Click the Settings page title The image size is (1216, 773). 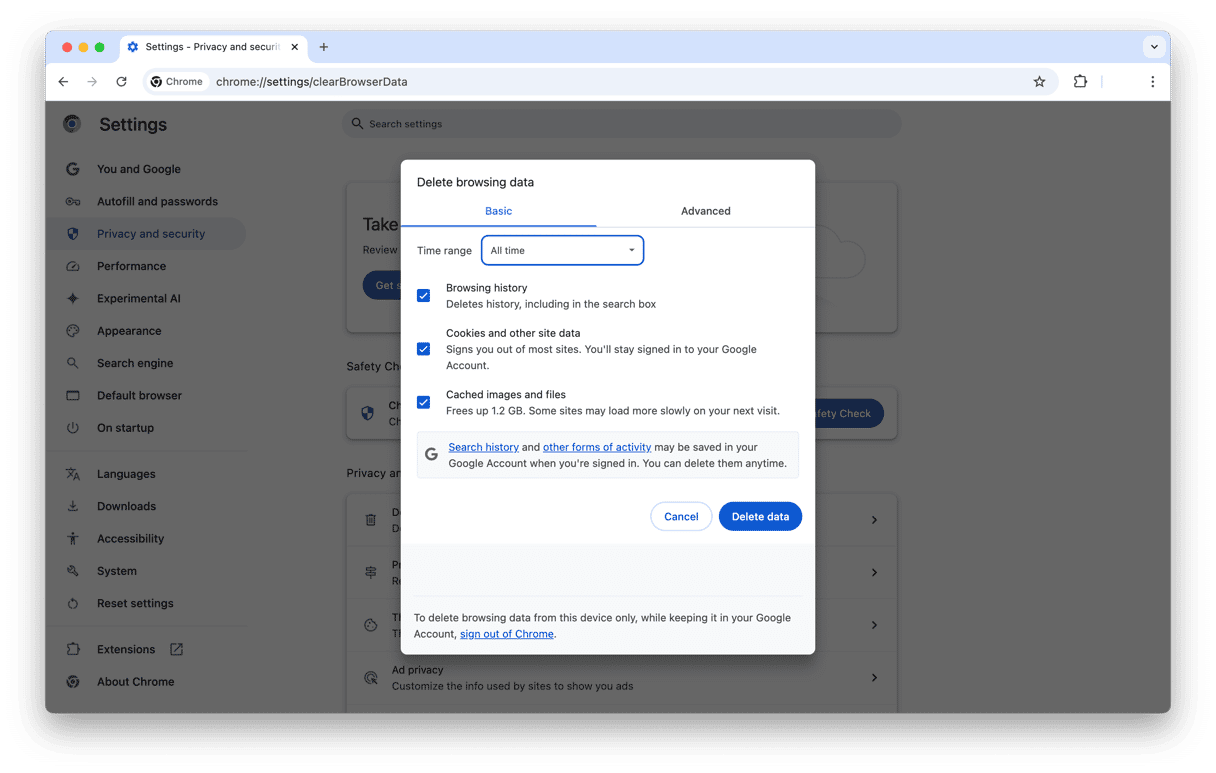point(133,125)
